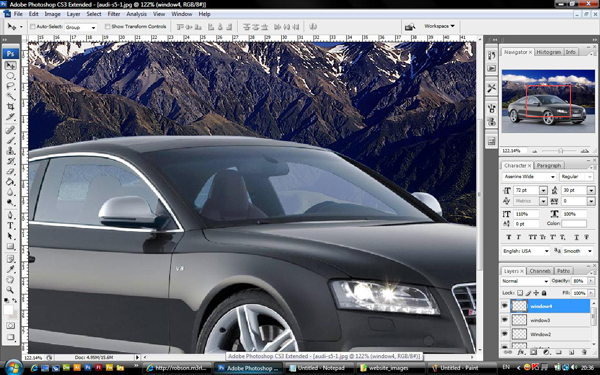
Task: Select the Paint Bucket tool
Action: [10, 181]
